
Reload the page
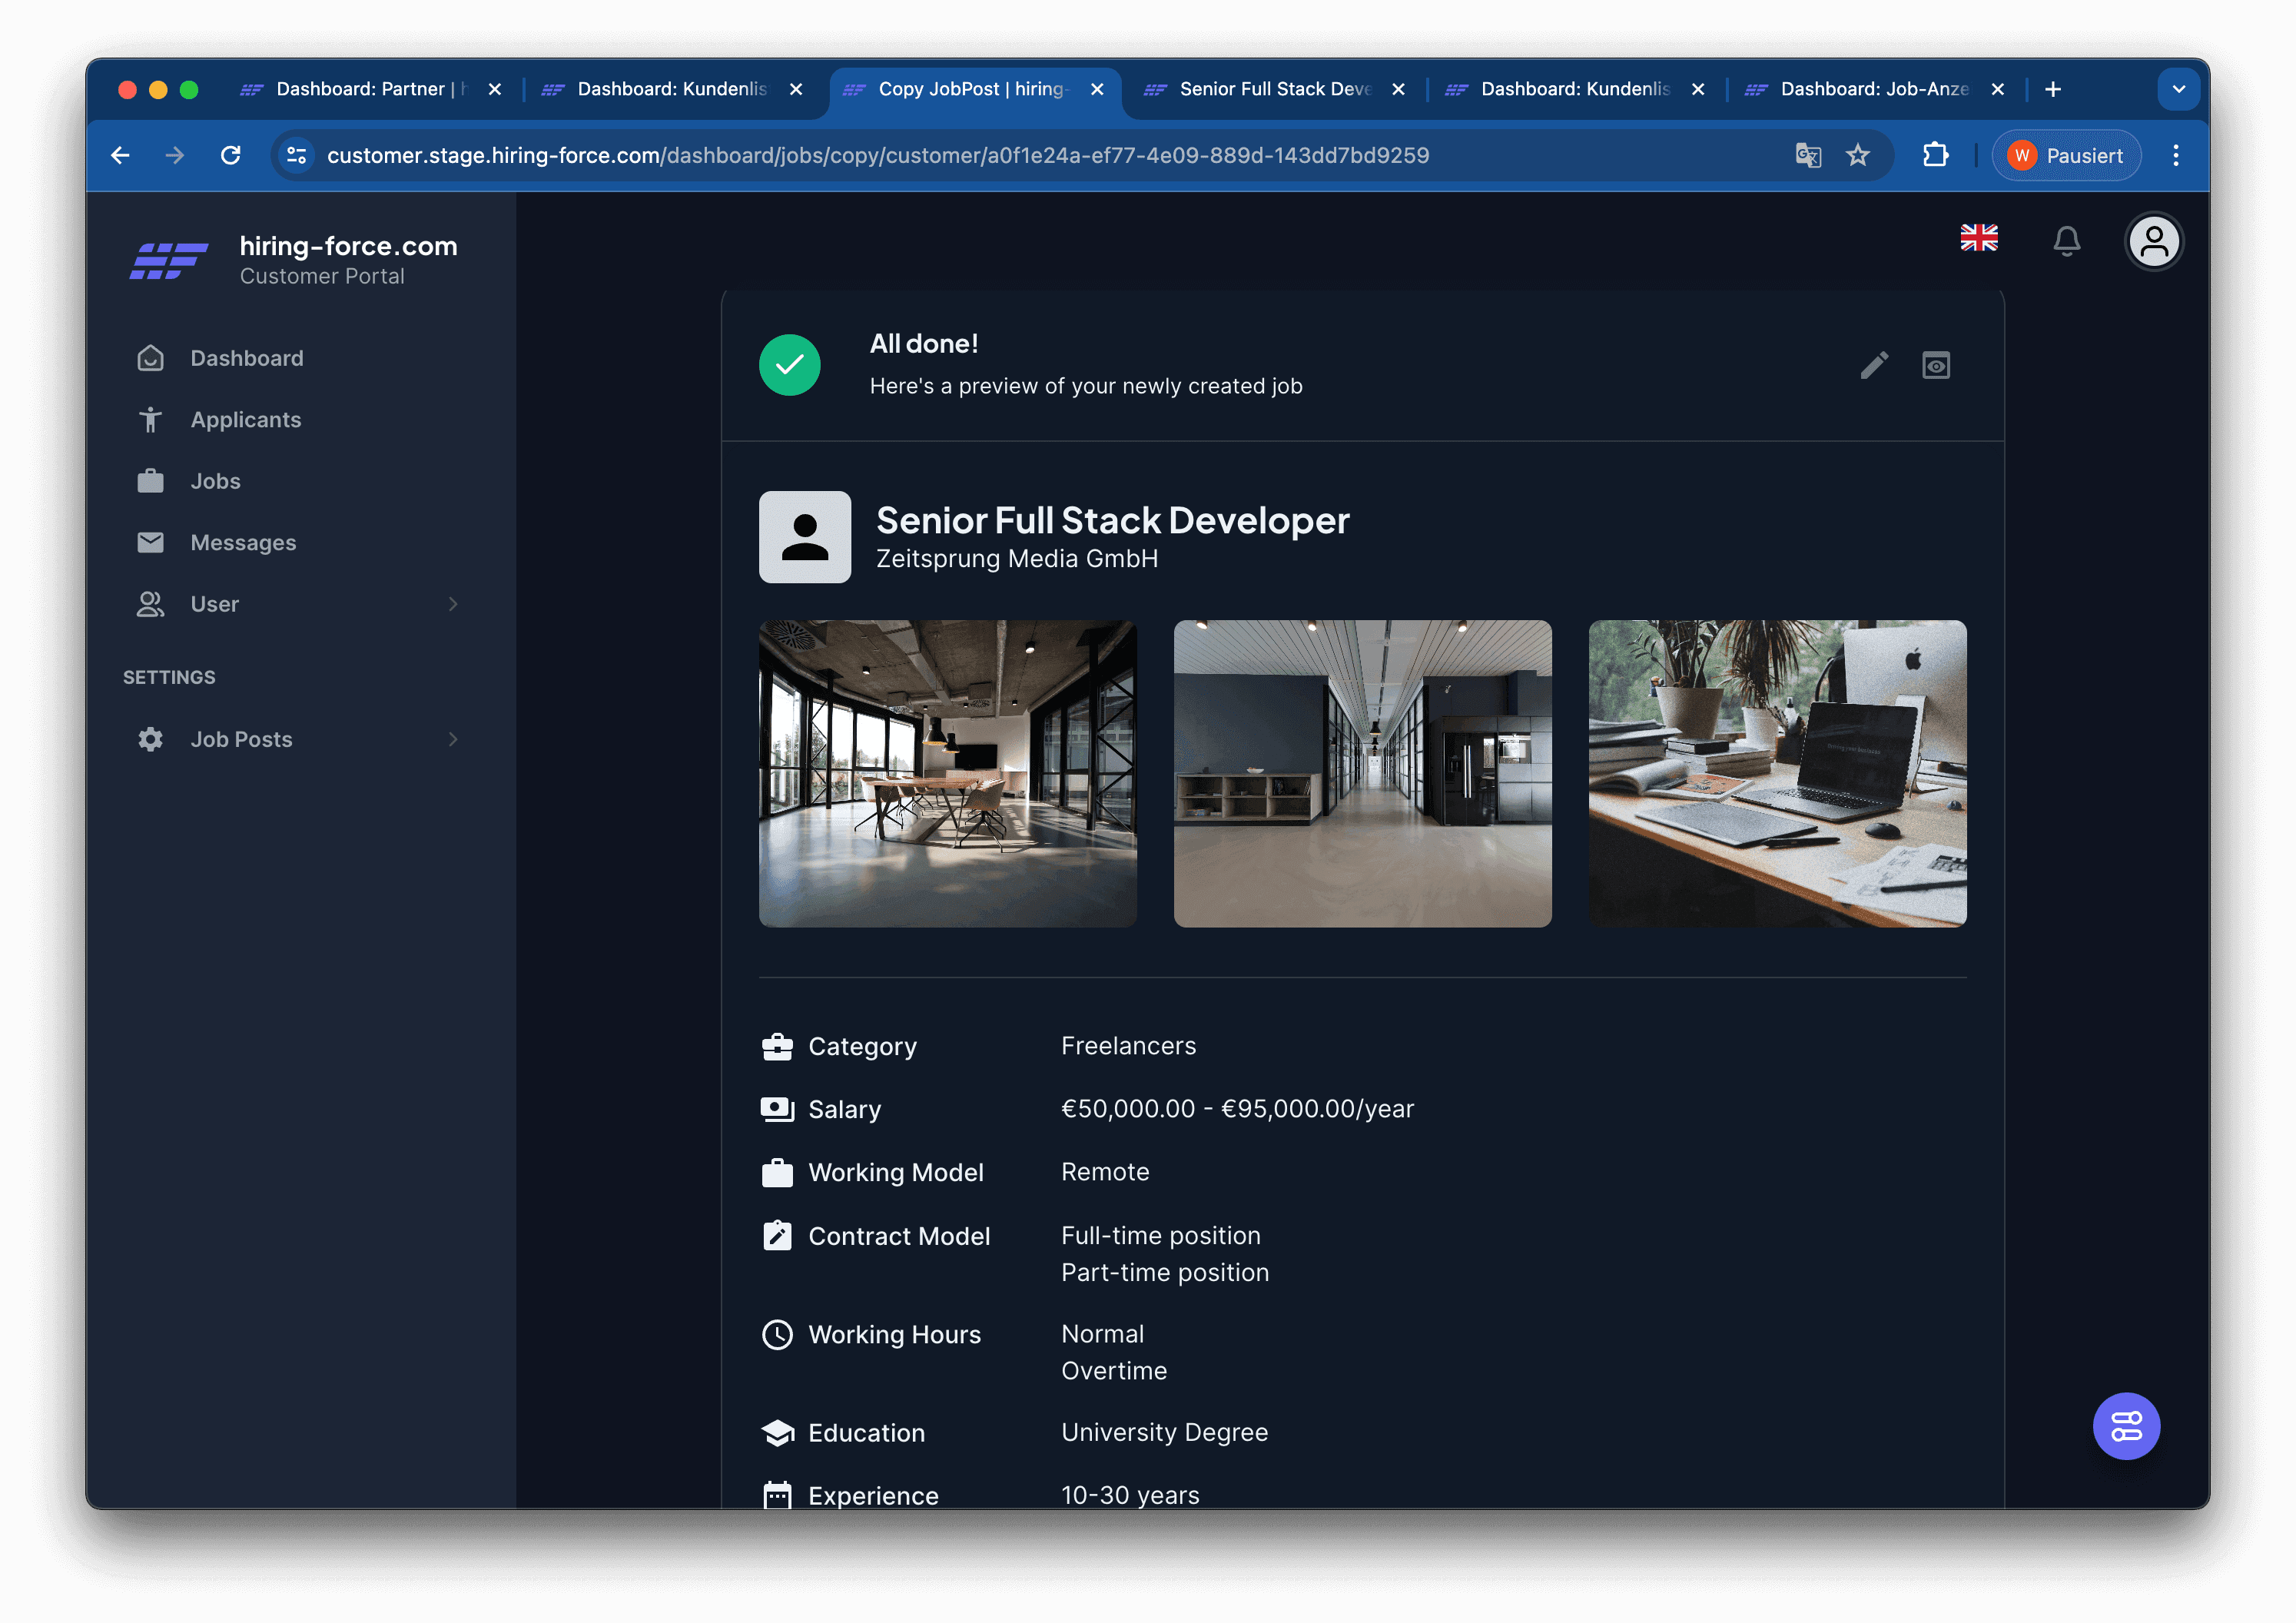coord(231,155)
